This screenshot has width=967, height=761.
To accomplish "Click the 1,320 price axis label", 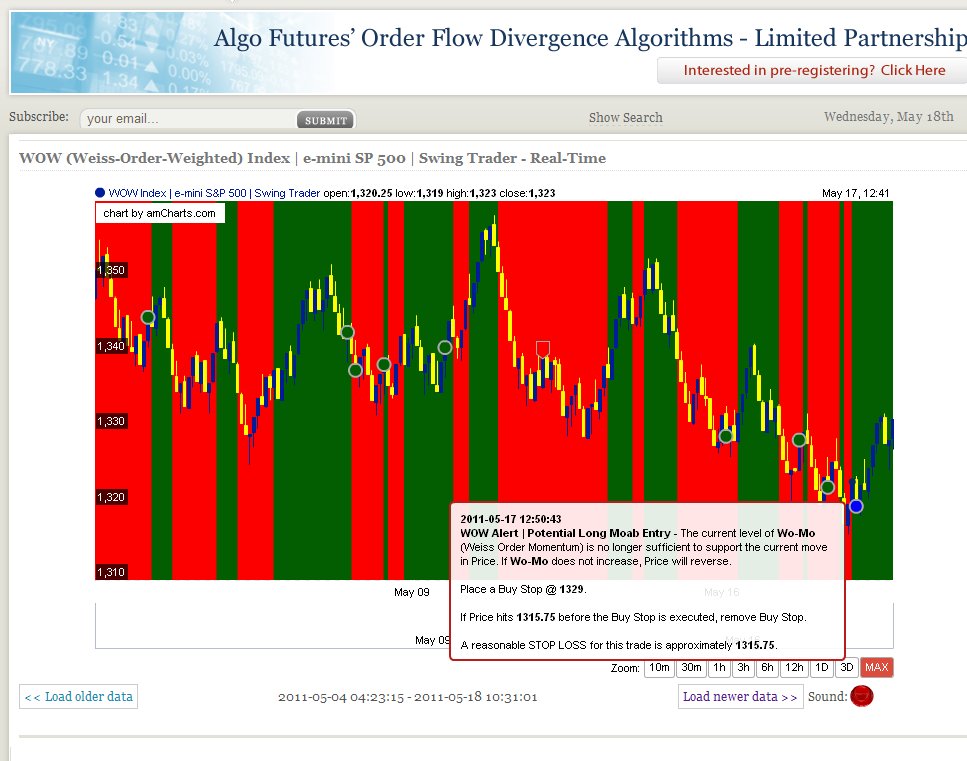I will [x=111, y=497].
